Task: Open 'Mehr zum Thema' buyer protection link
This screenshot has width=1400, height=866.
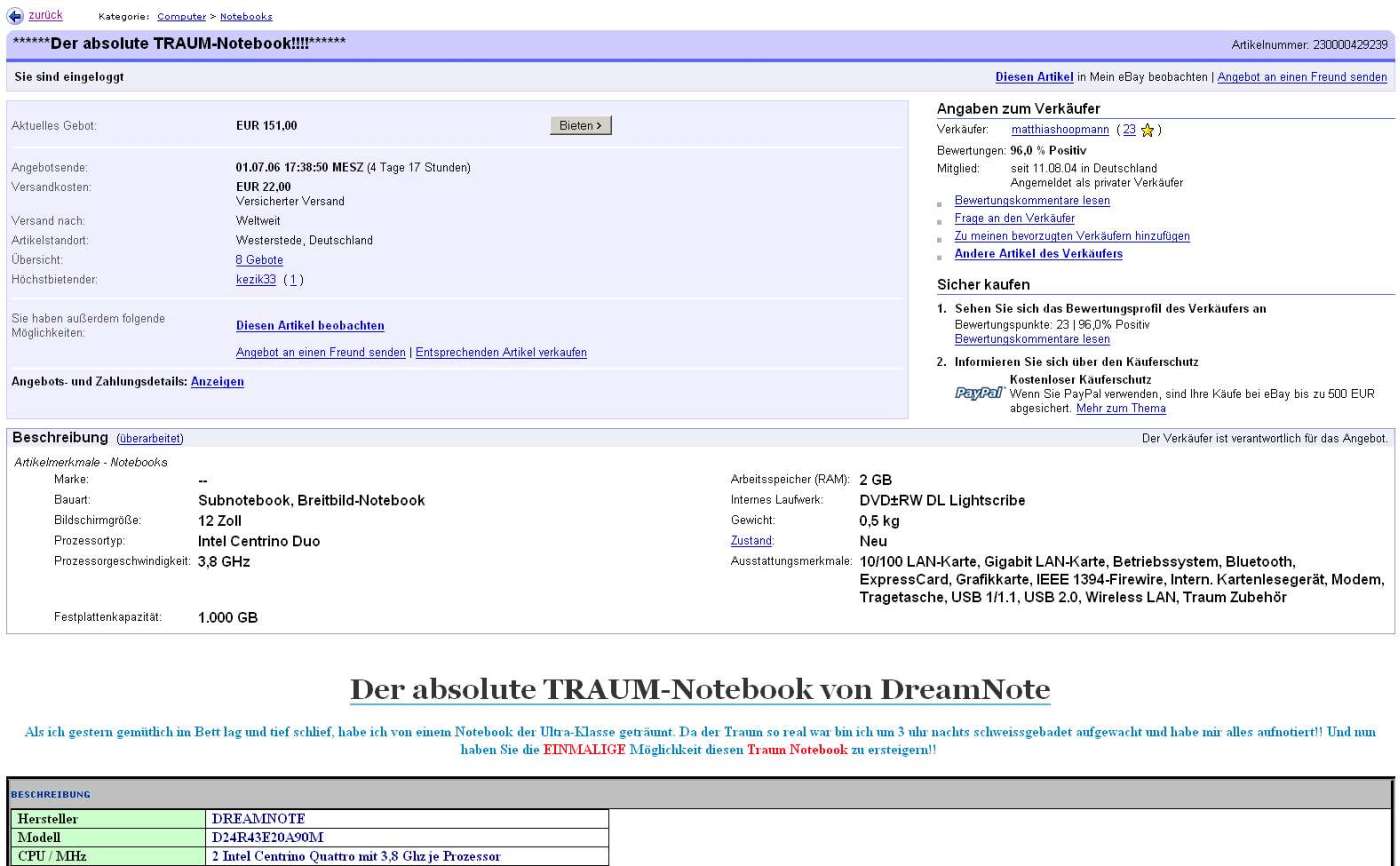Action: pos(1120,408)
